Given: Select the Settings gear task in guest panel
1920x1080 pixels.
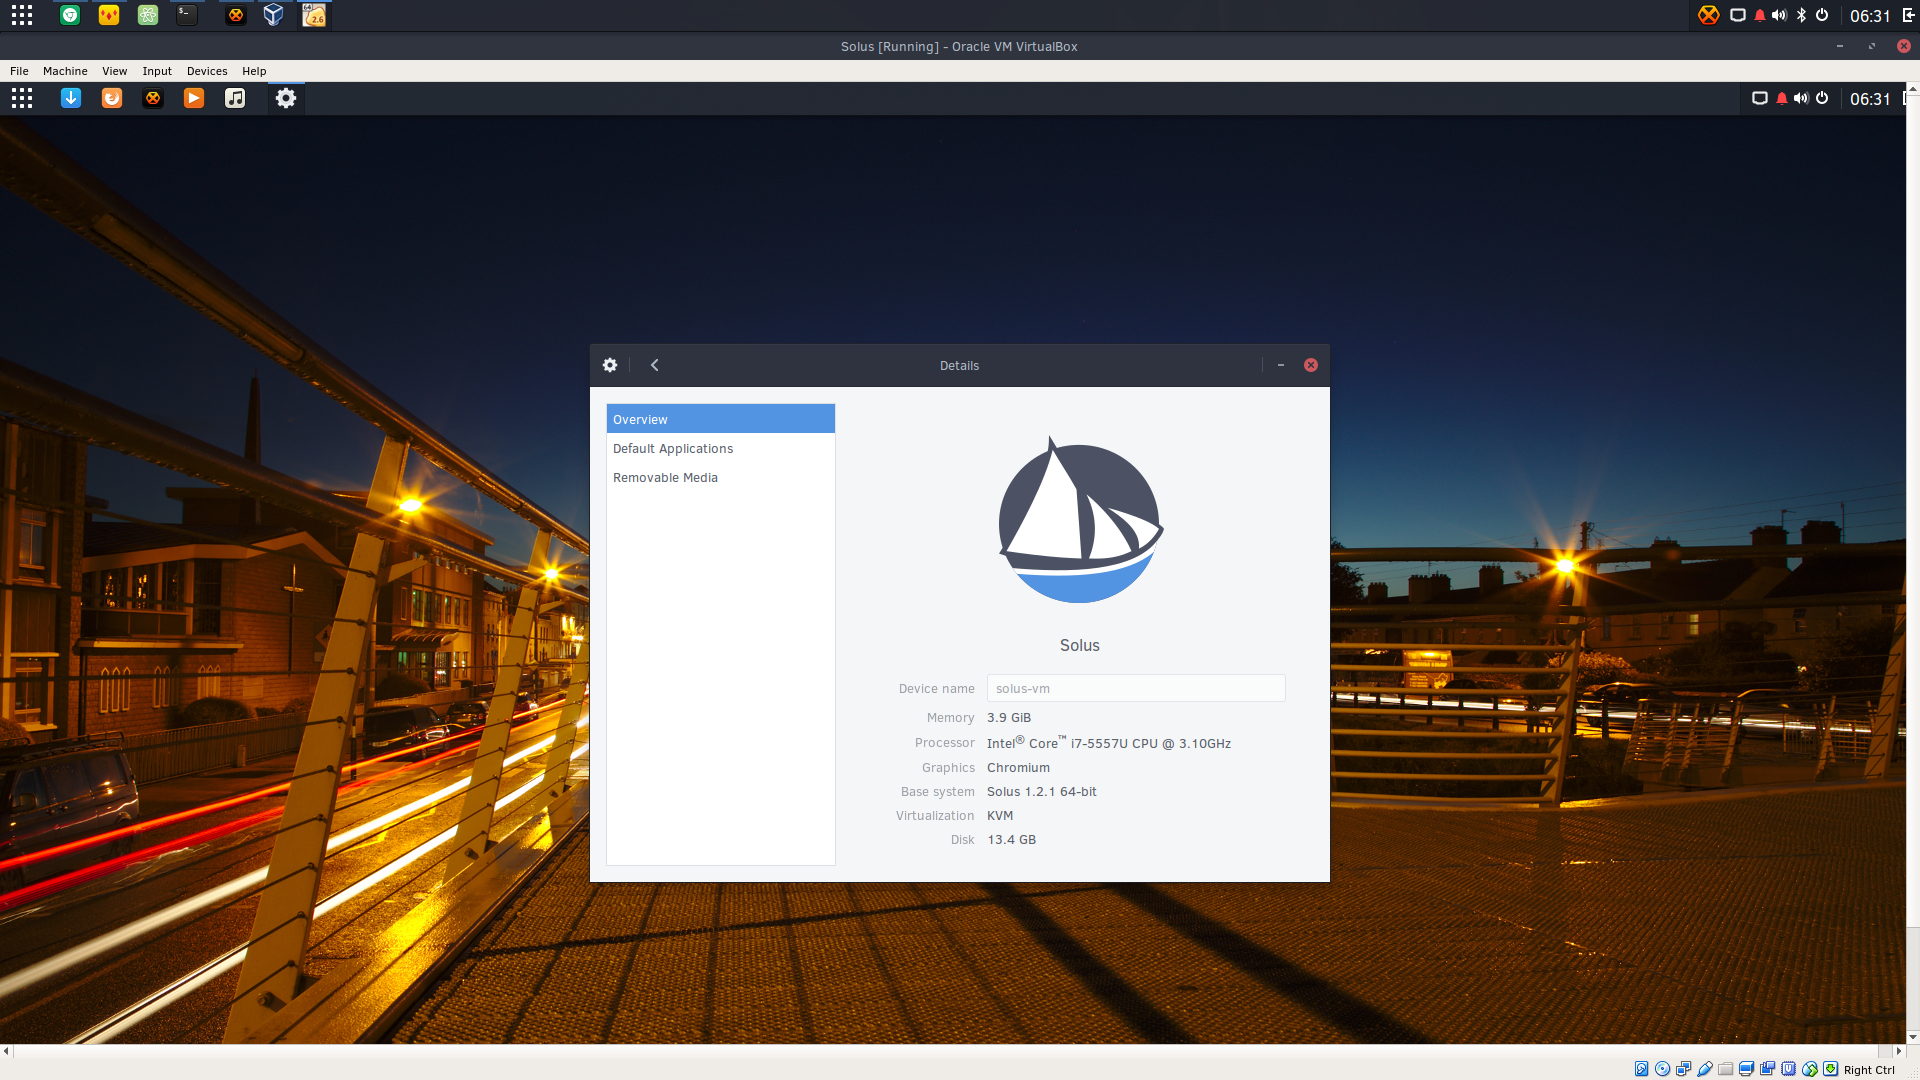Looking at the screenshot, I should point(286,98).
